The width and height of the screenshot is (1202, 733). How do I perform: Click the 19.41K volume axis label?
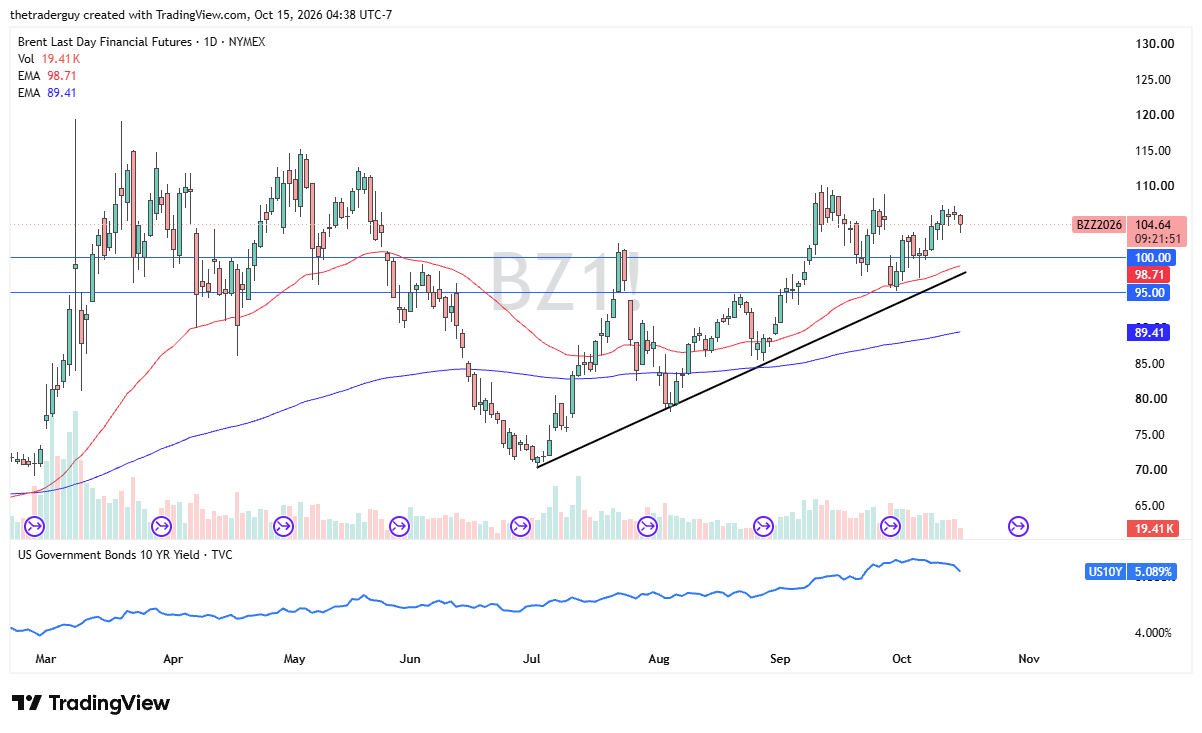click(x=1152, y=528)
